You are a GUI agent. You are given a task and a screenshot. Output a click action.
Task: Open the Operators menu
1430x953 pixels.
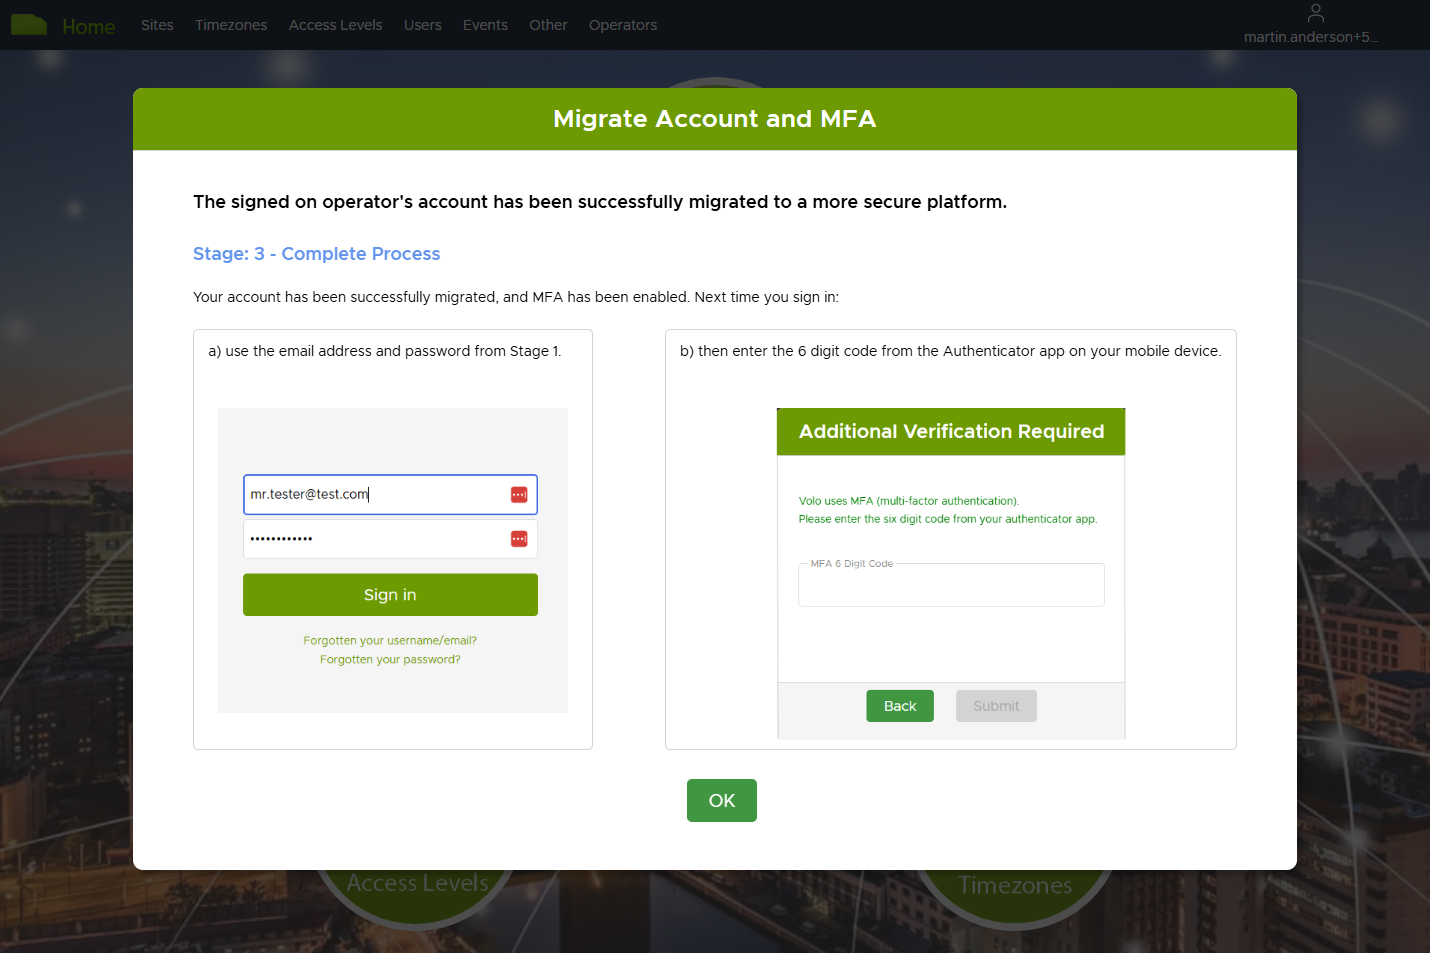coord(622,25)
